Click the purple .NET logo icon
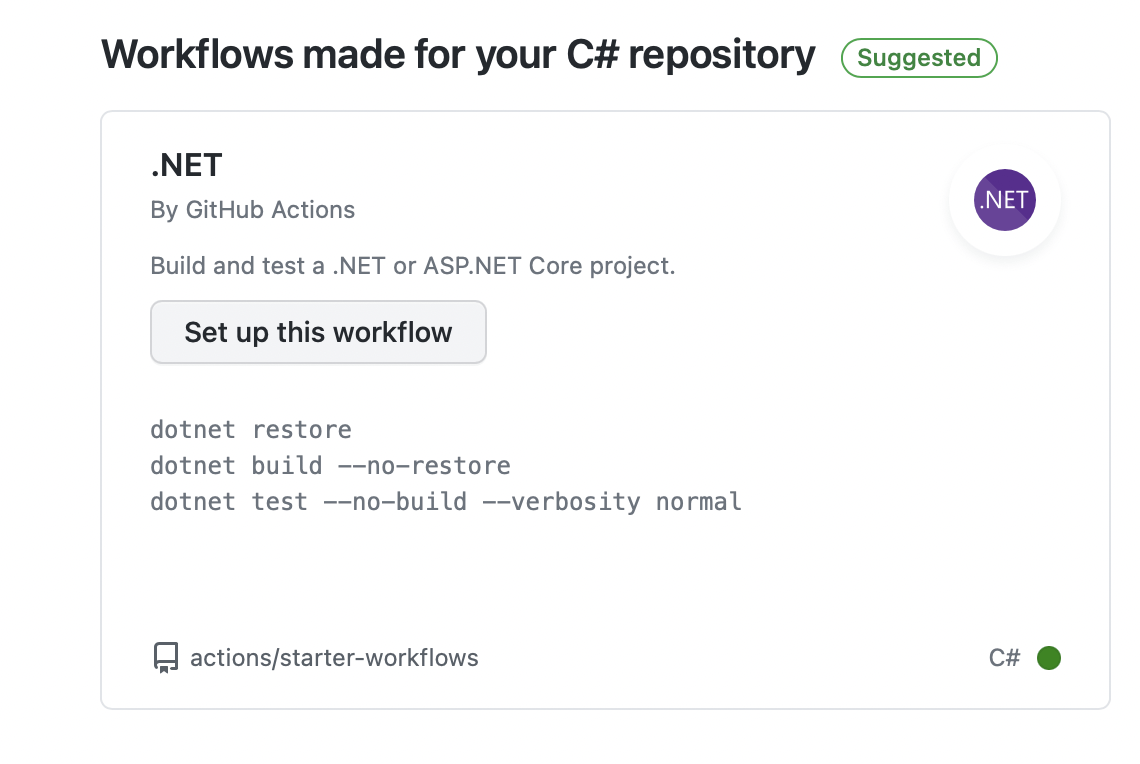 click(1004, 200)
